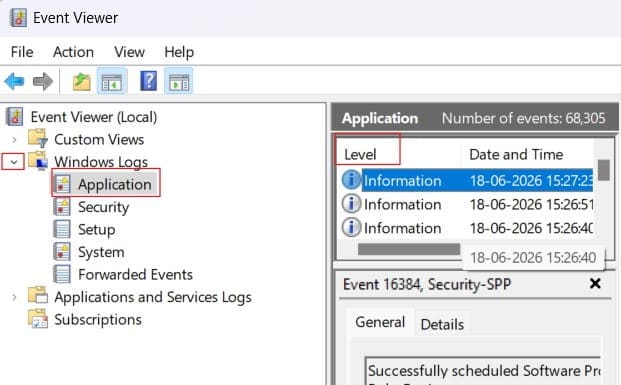The image size is (621, 385).
Task: Select the System log tree item
Action: pos(101,252)
